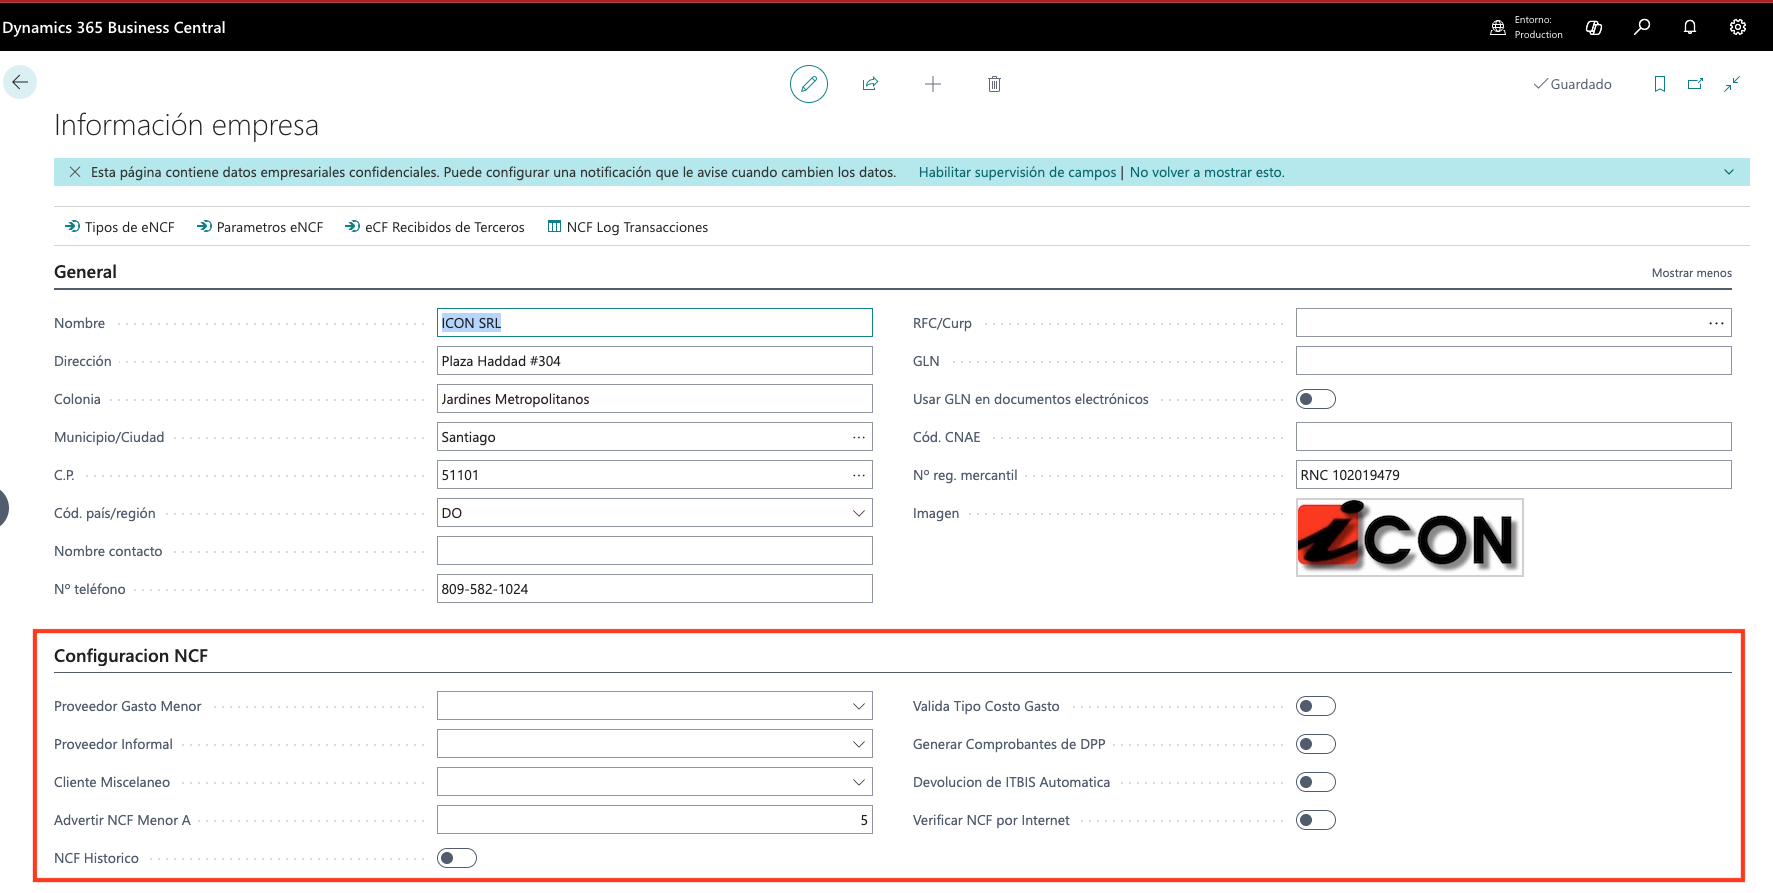Click the back arrow button

tap(20, 82)
